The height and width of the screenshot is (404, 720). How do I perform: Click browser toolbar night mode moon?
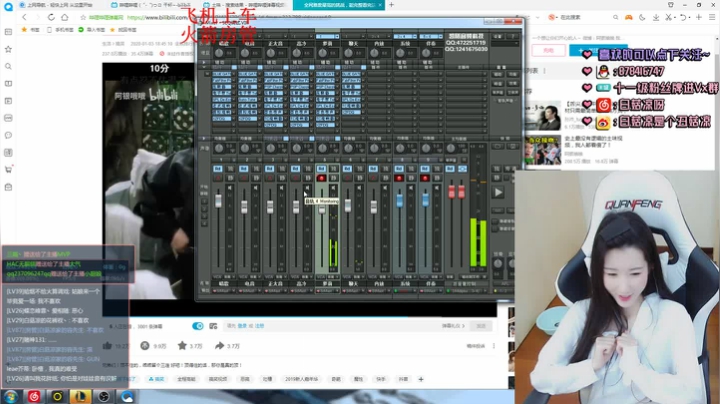coord(642,17)
